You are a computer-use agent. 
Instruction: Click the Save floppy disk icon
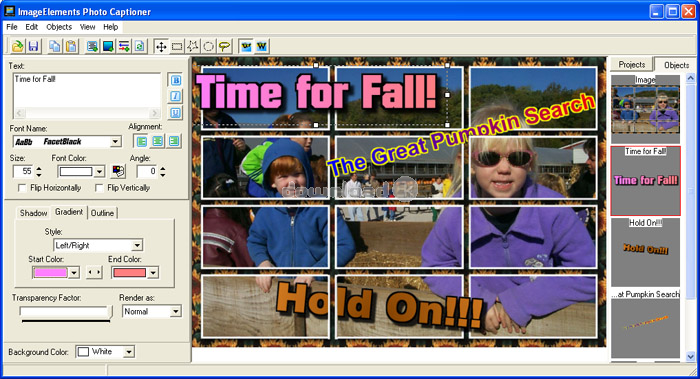33,46
